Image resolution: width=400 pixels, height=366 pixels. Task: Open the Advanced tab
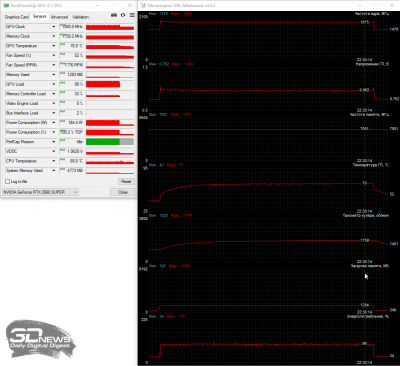[x=59, y=17]
